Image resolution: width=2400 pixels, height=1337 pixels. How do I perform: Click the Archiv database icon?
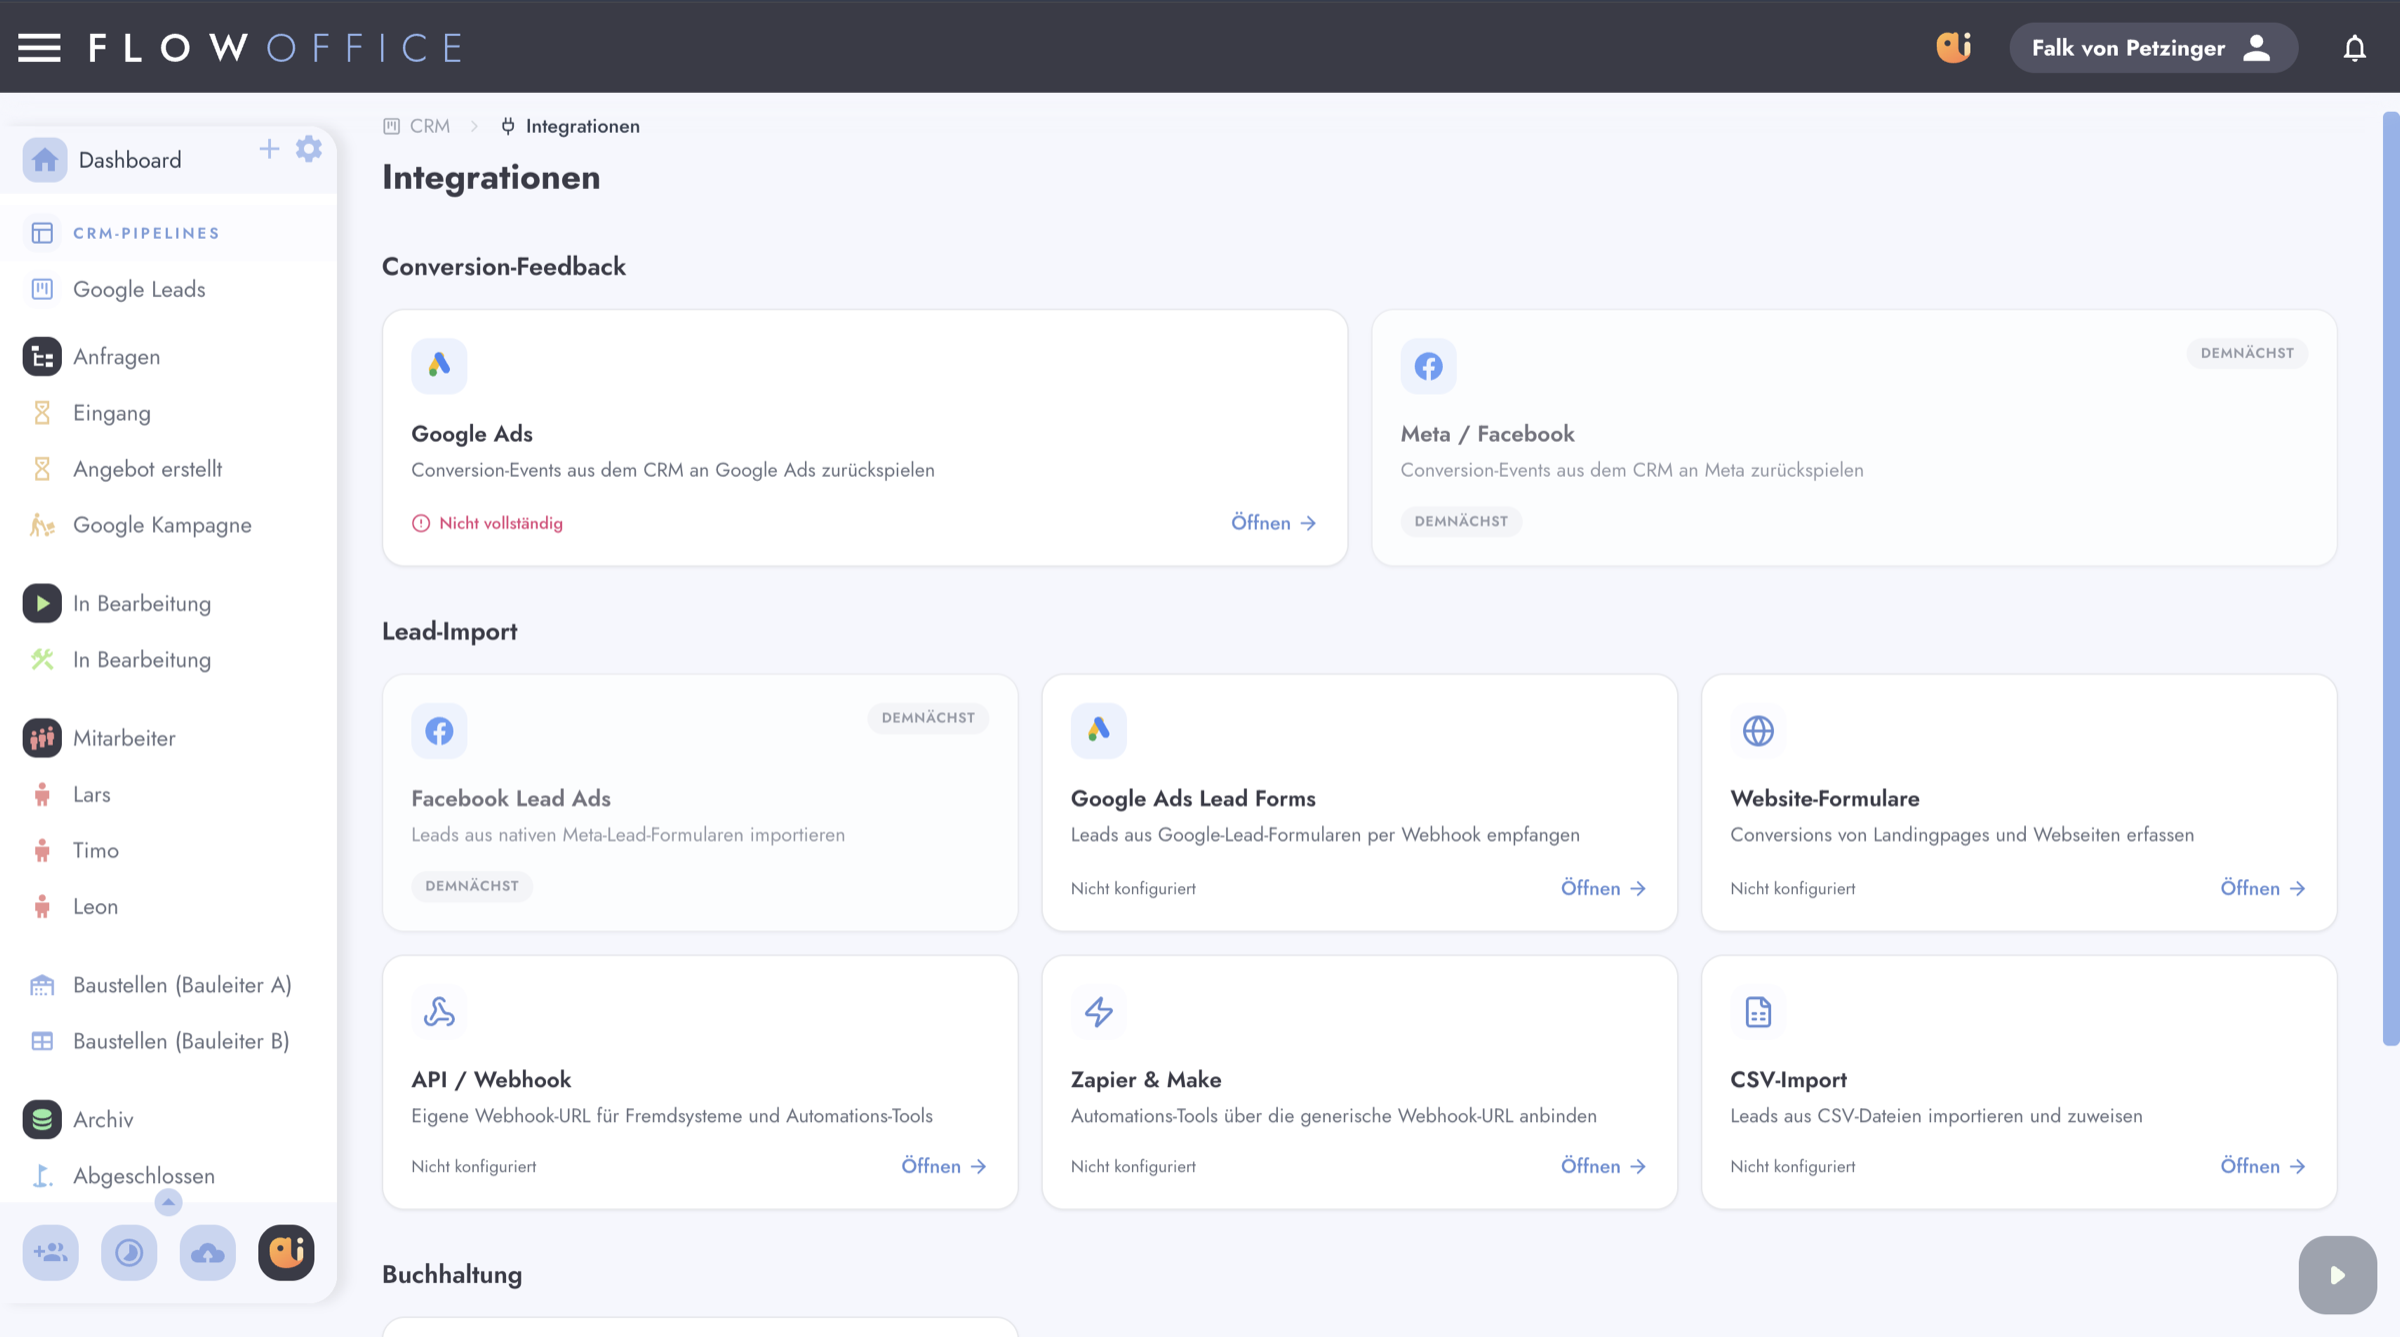pyautogui.click(x=42, y=1120)
